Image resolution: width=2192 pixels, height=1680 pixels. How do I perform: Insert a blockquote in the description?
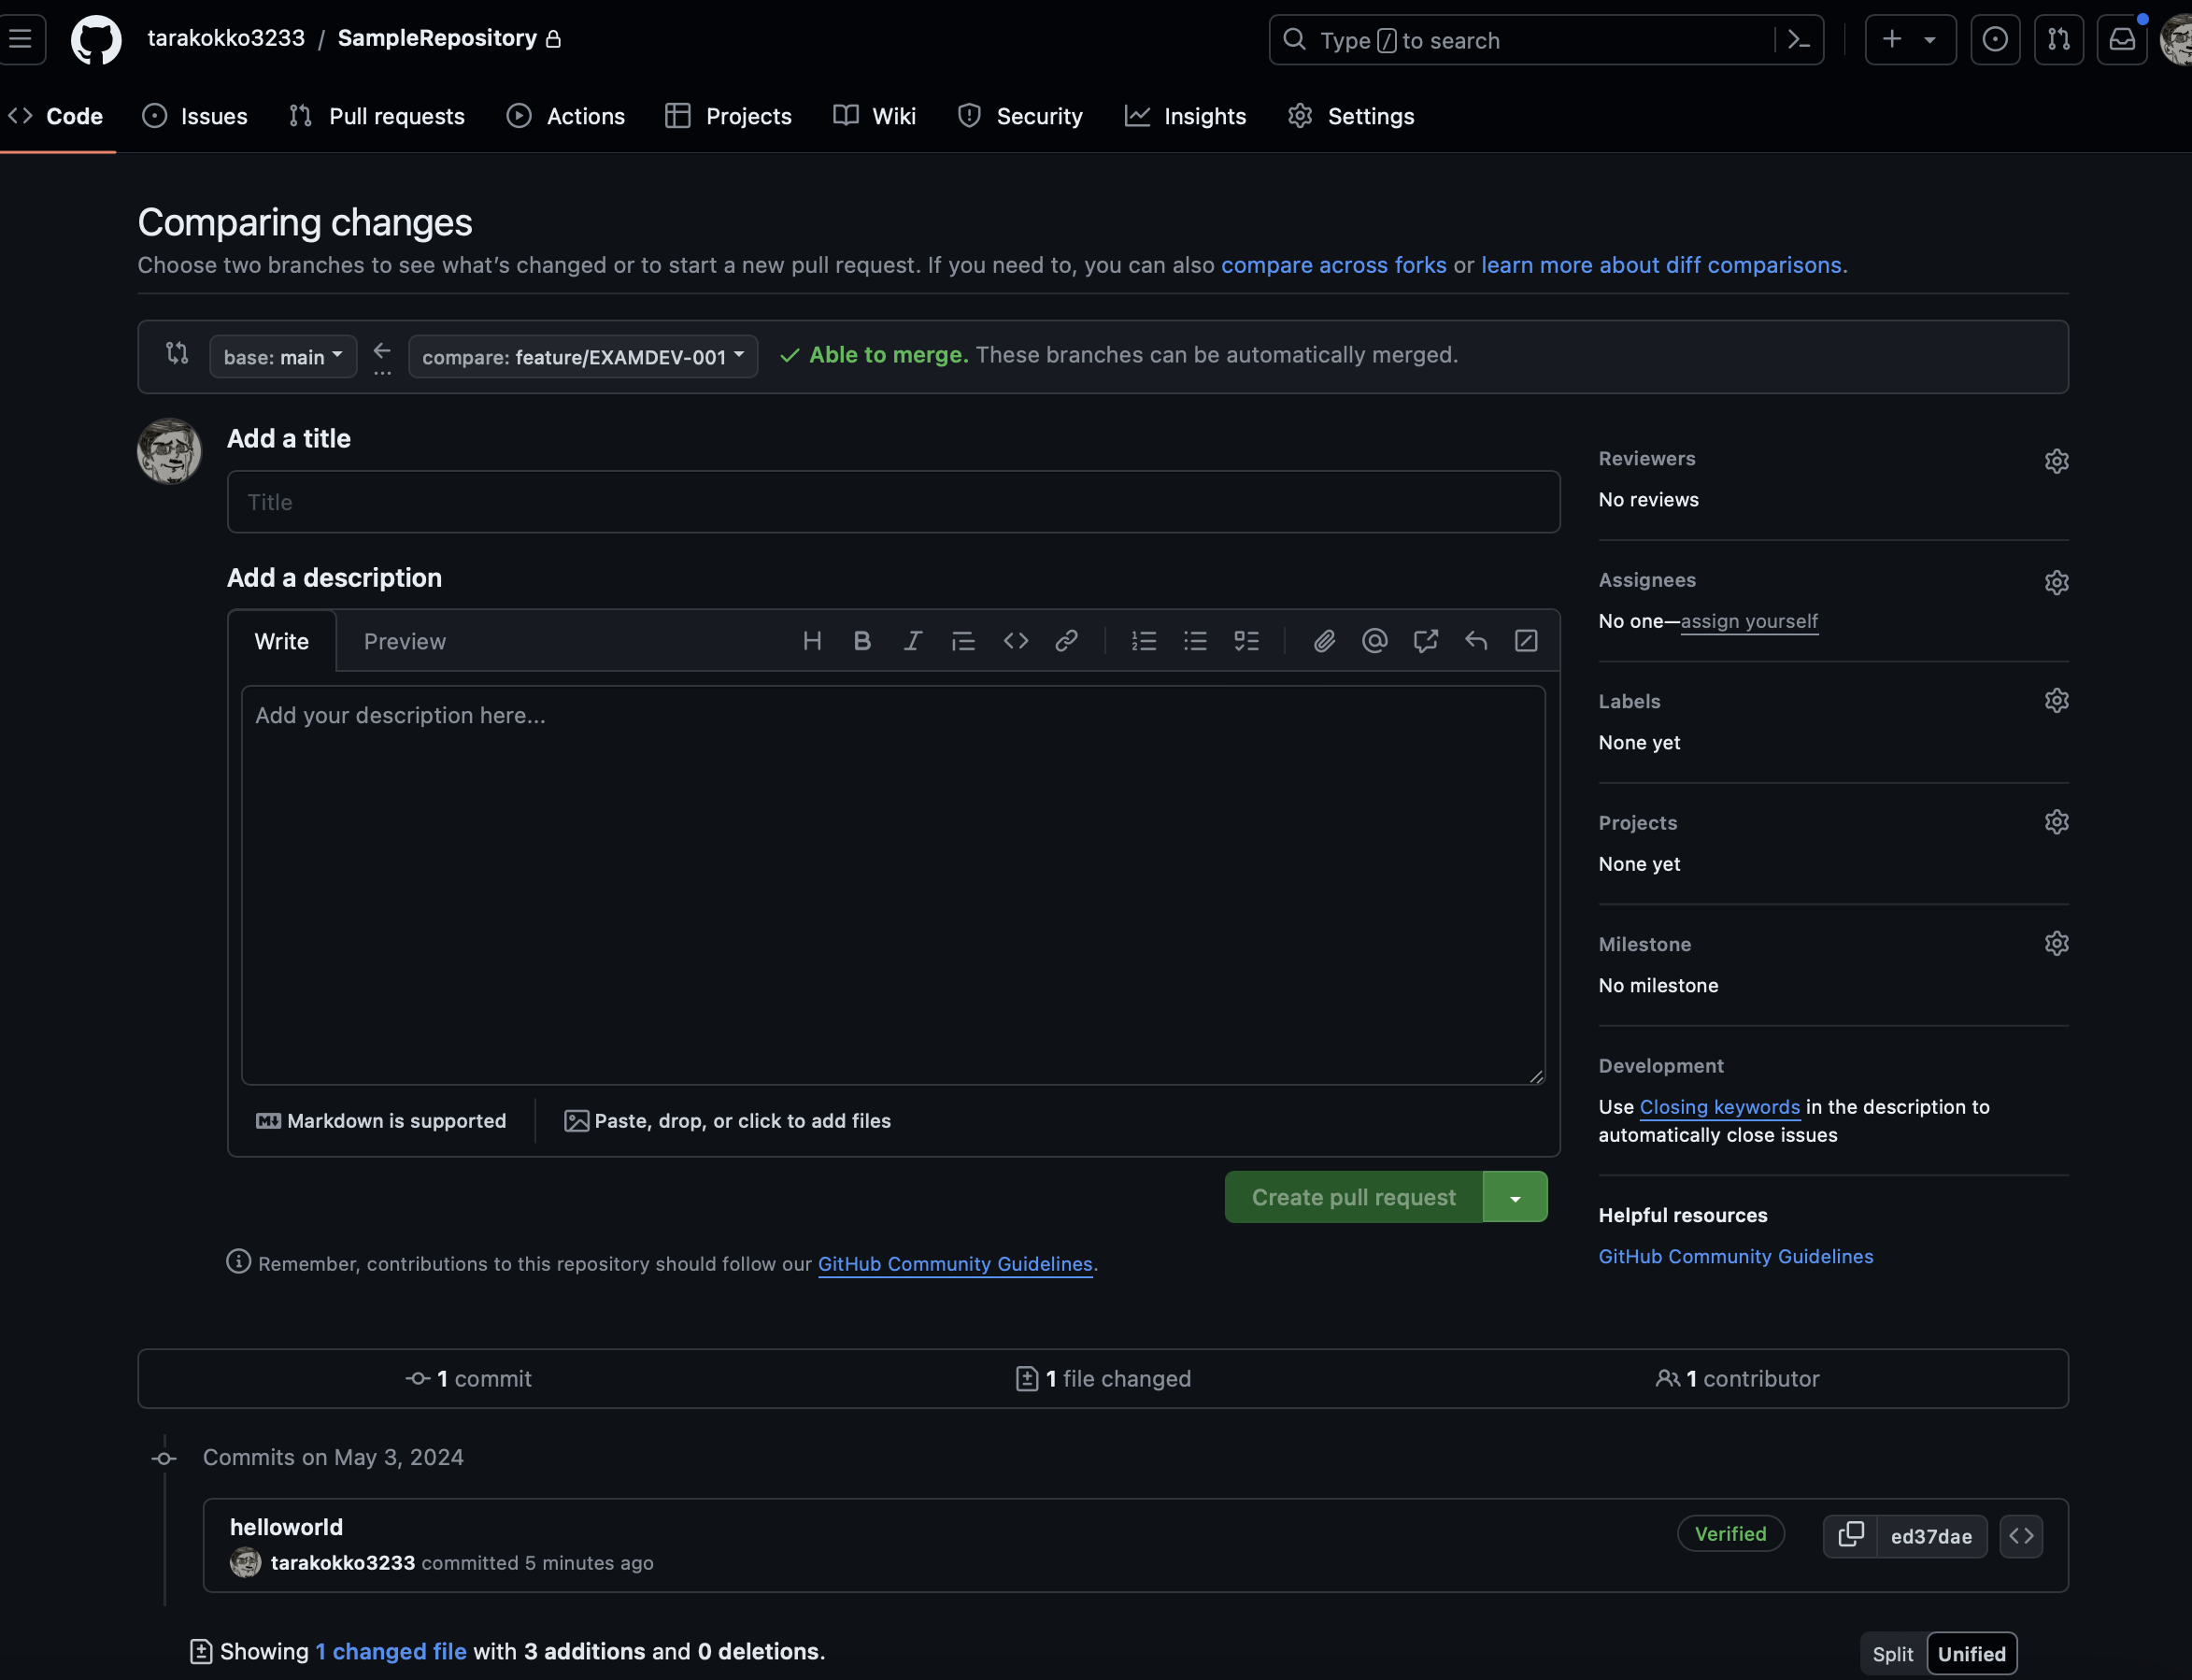pyautogui.click(x=963, y=641)
